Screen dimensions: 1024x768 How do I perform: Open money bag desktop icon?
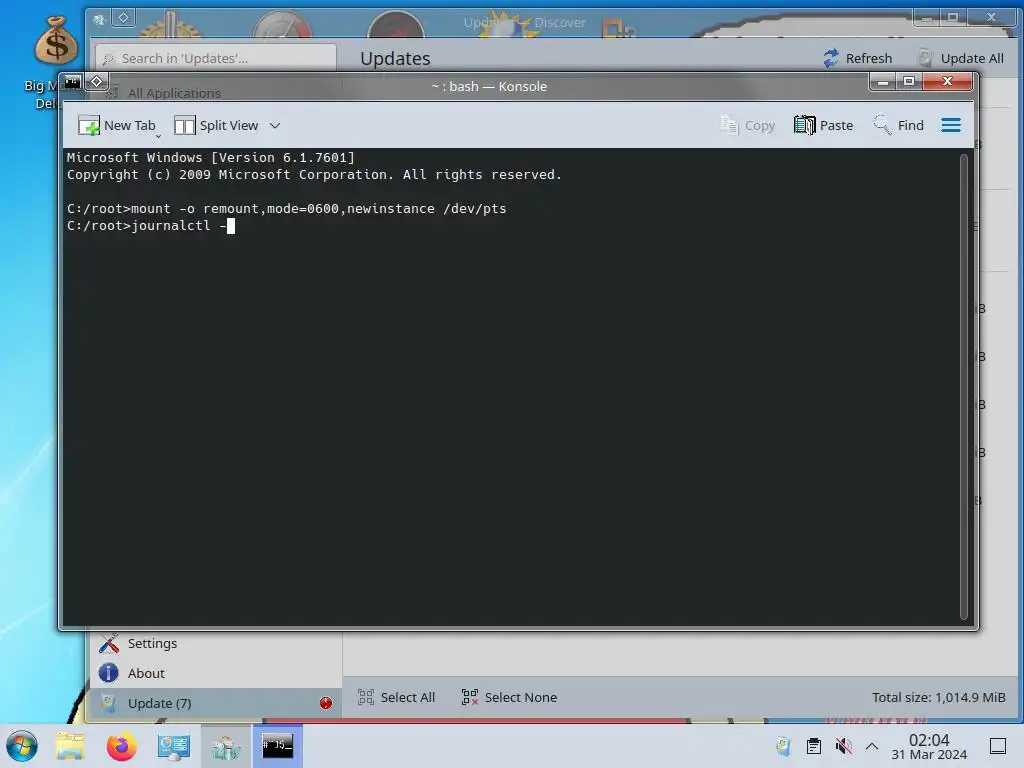pyautogui.click(x=56, y=40)
